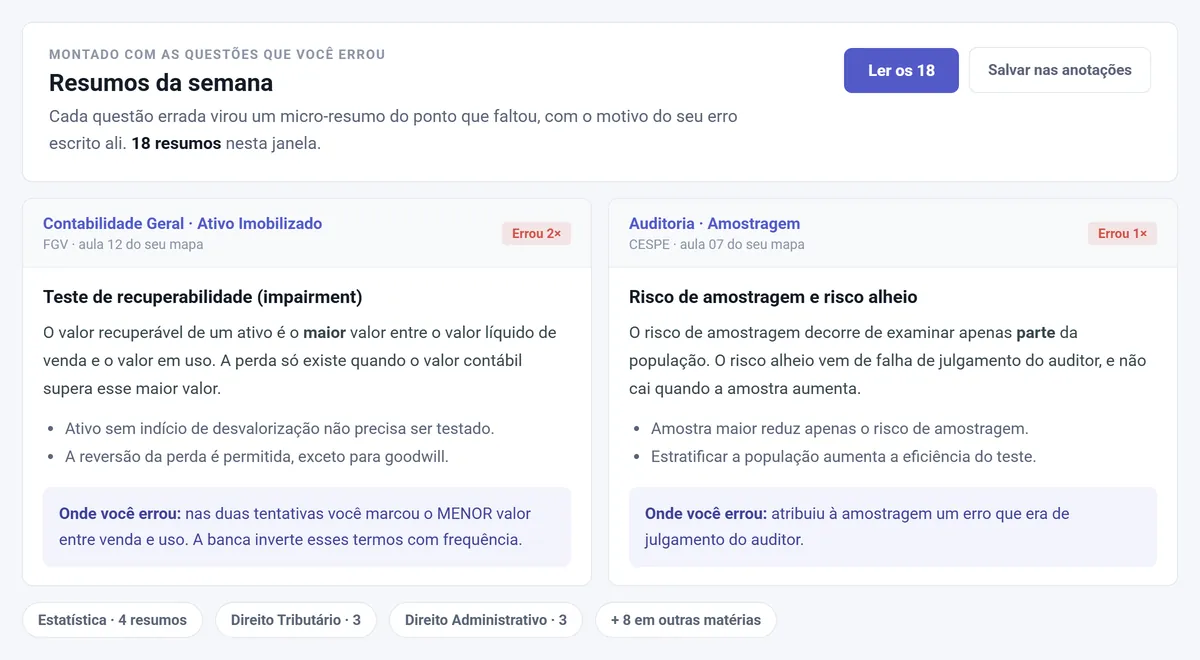Click "Salvar nas anotações" button
This screenshot has height=660, width=1200.
(1060, 70)
